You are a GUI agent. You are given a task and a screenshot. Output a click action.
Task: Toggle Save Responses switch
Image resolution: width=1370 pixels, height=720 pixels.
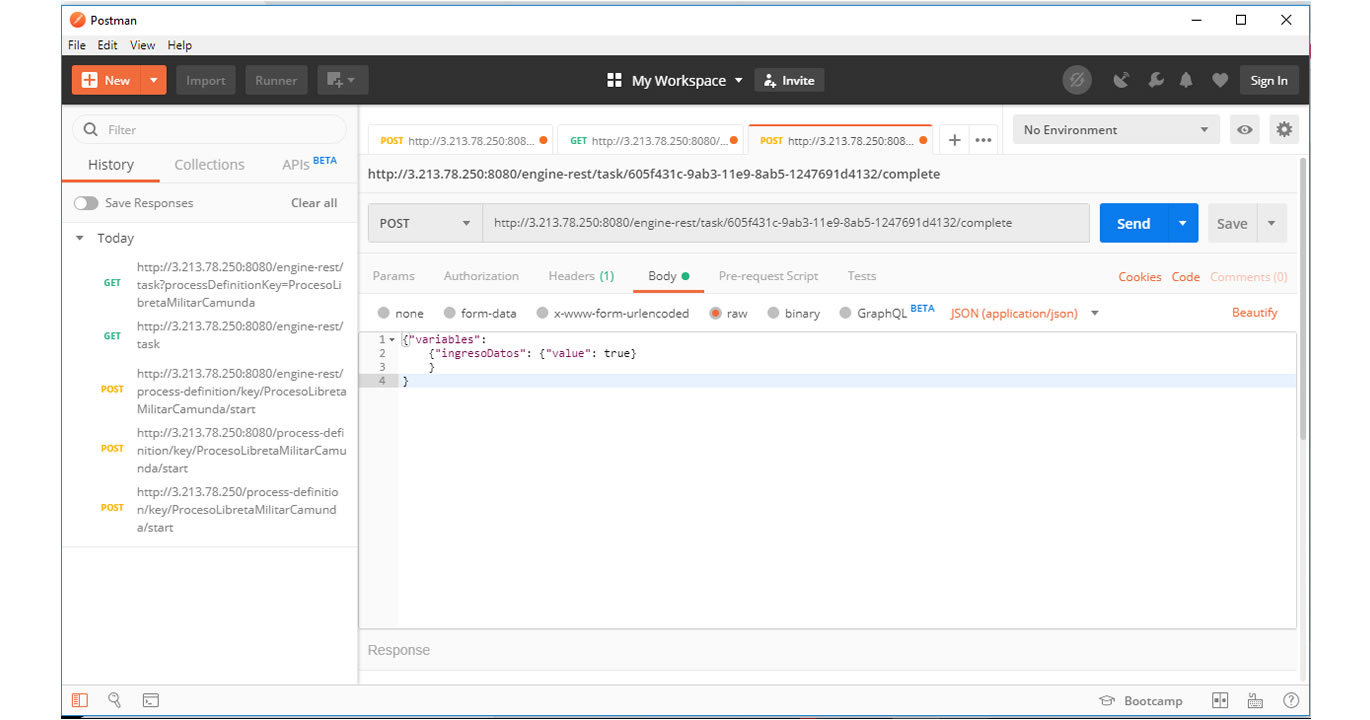(86, 203)
